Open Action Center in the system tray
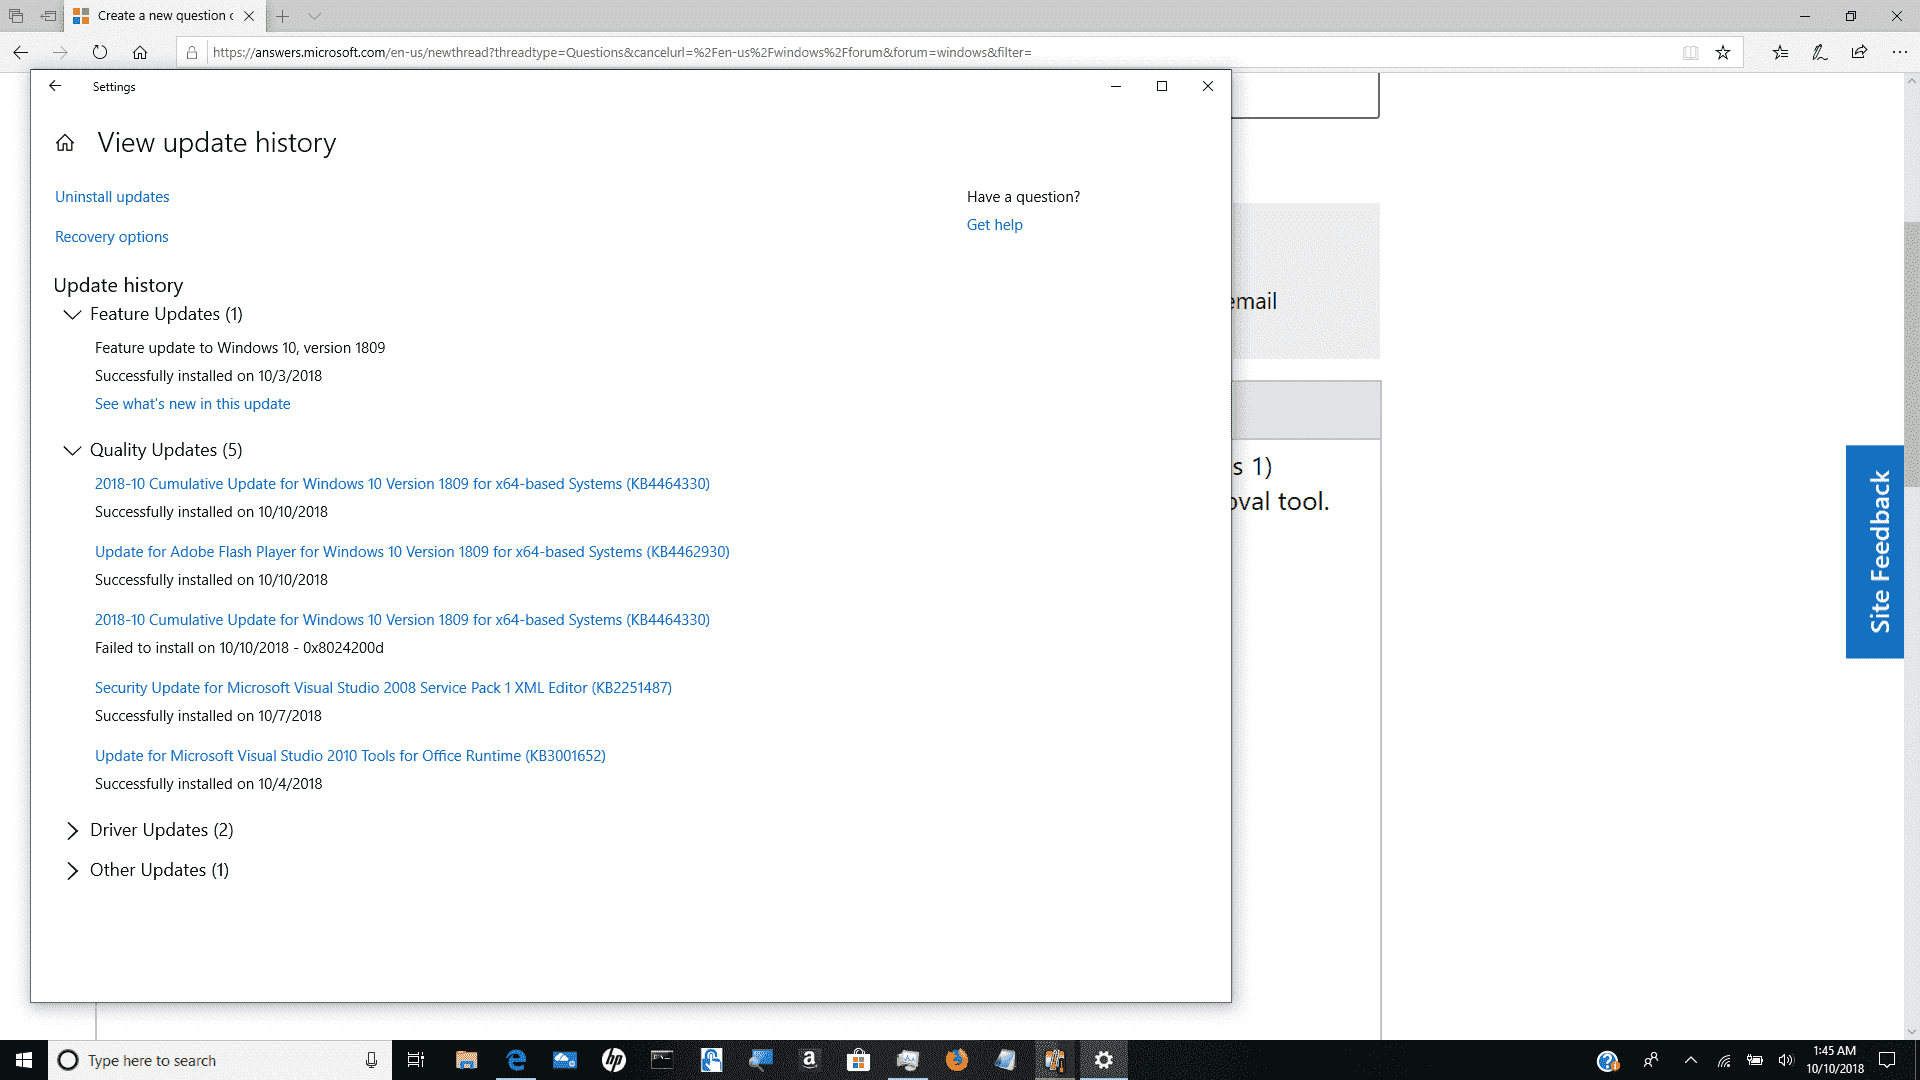 click(1888, 1060)
